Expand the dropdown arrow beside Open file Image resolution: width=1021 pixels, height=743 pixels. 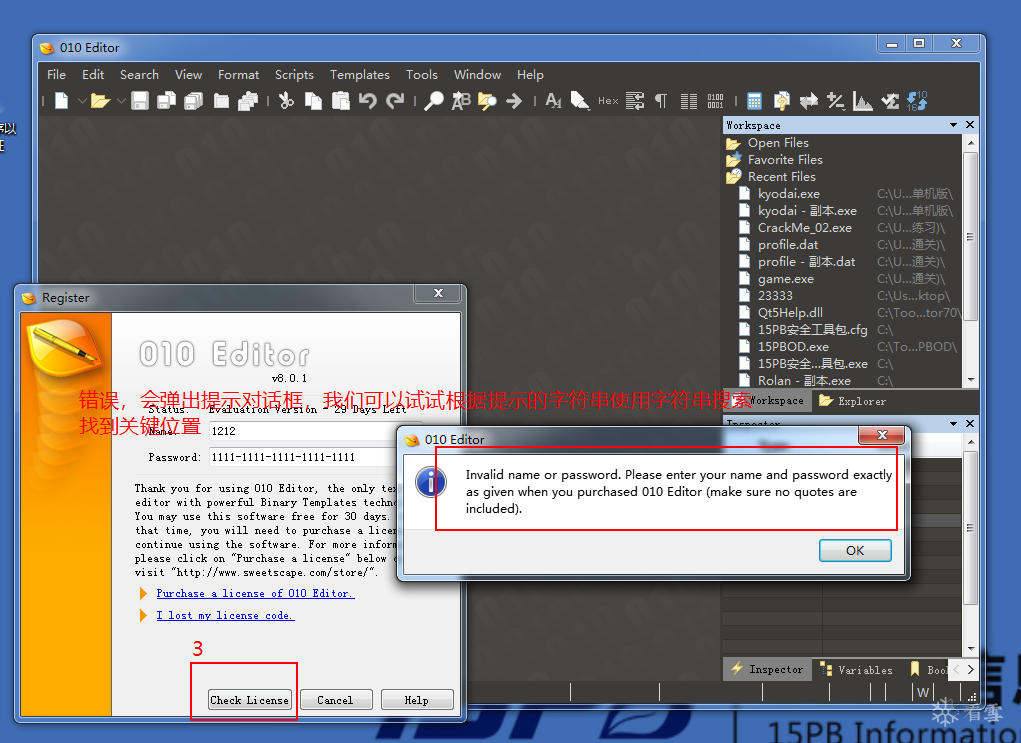(121, 101)
